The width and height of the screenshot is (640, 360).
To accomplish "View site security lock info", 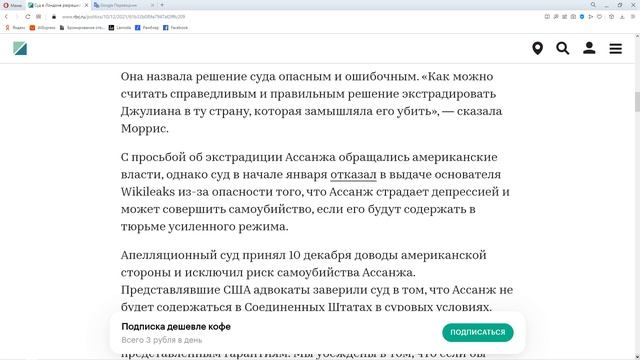I will point(53,17).
